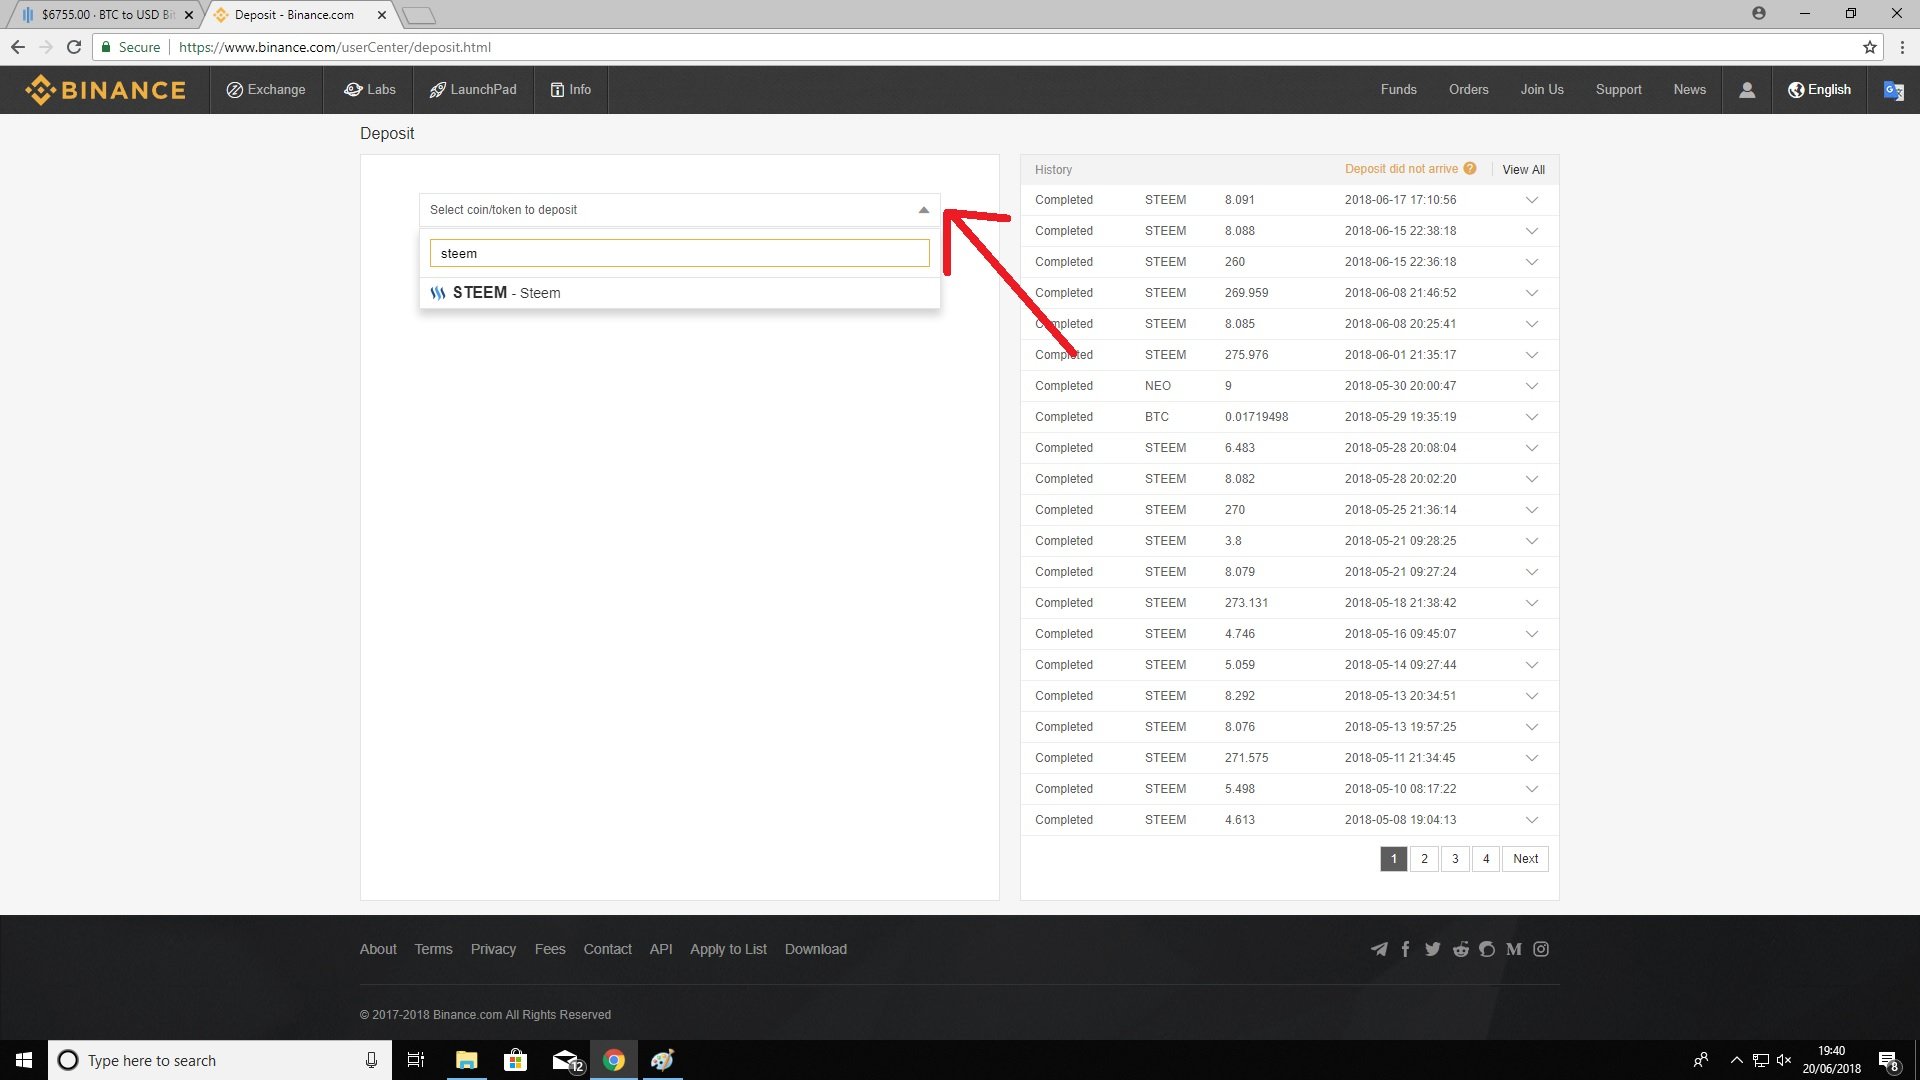1920x1080 pixels.
Task: Expand the 8.091 STEEM deposit row
Action: pyautogui.click(x=1531, y=200)
